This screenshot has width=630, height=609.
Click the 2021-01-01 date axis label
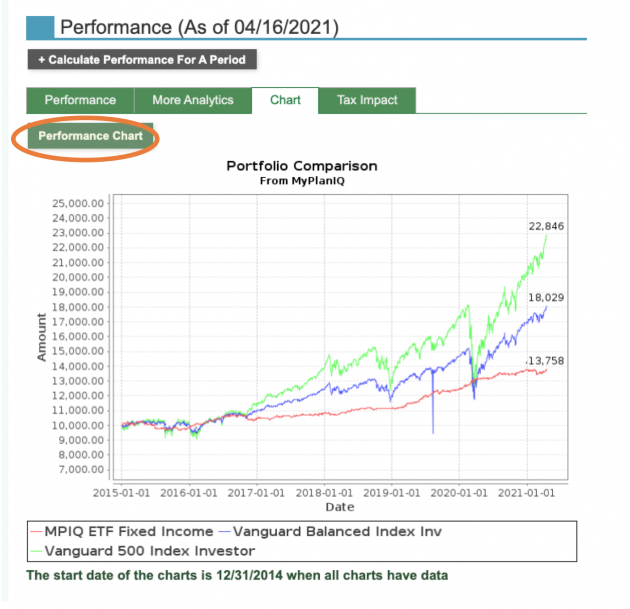[526, 493]
